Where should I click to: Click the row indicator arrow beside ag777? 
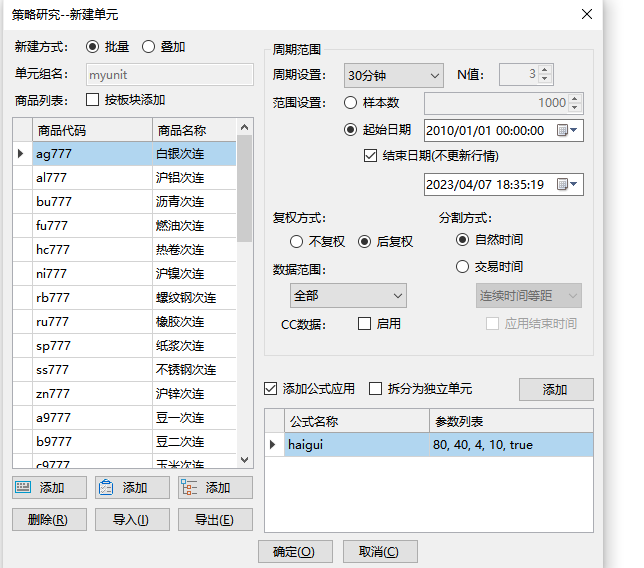coord(21,154)
